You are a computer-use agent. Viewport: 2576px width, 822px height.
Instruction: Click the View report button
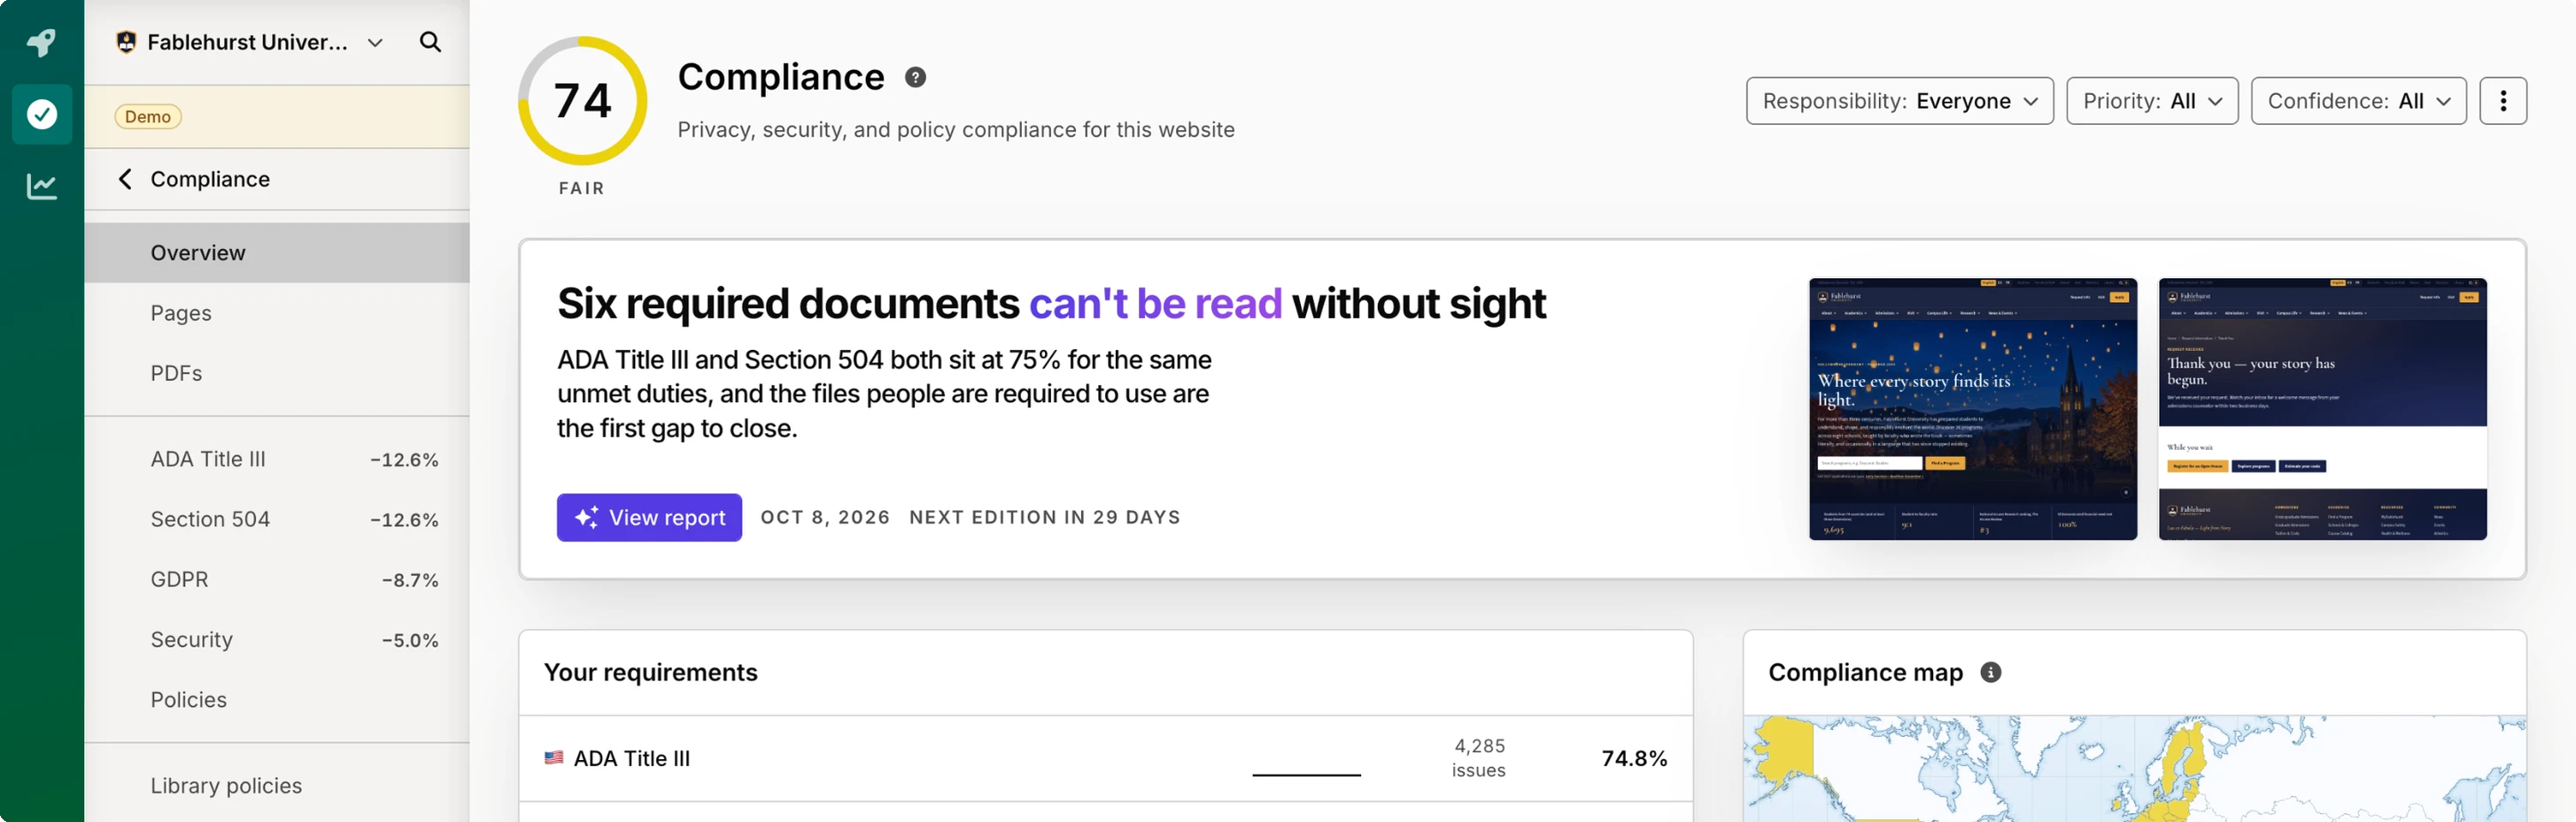(x=649, y=517)
